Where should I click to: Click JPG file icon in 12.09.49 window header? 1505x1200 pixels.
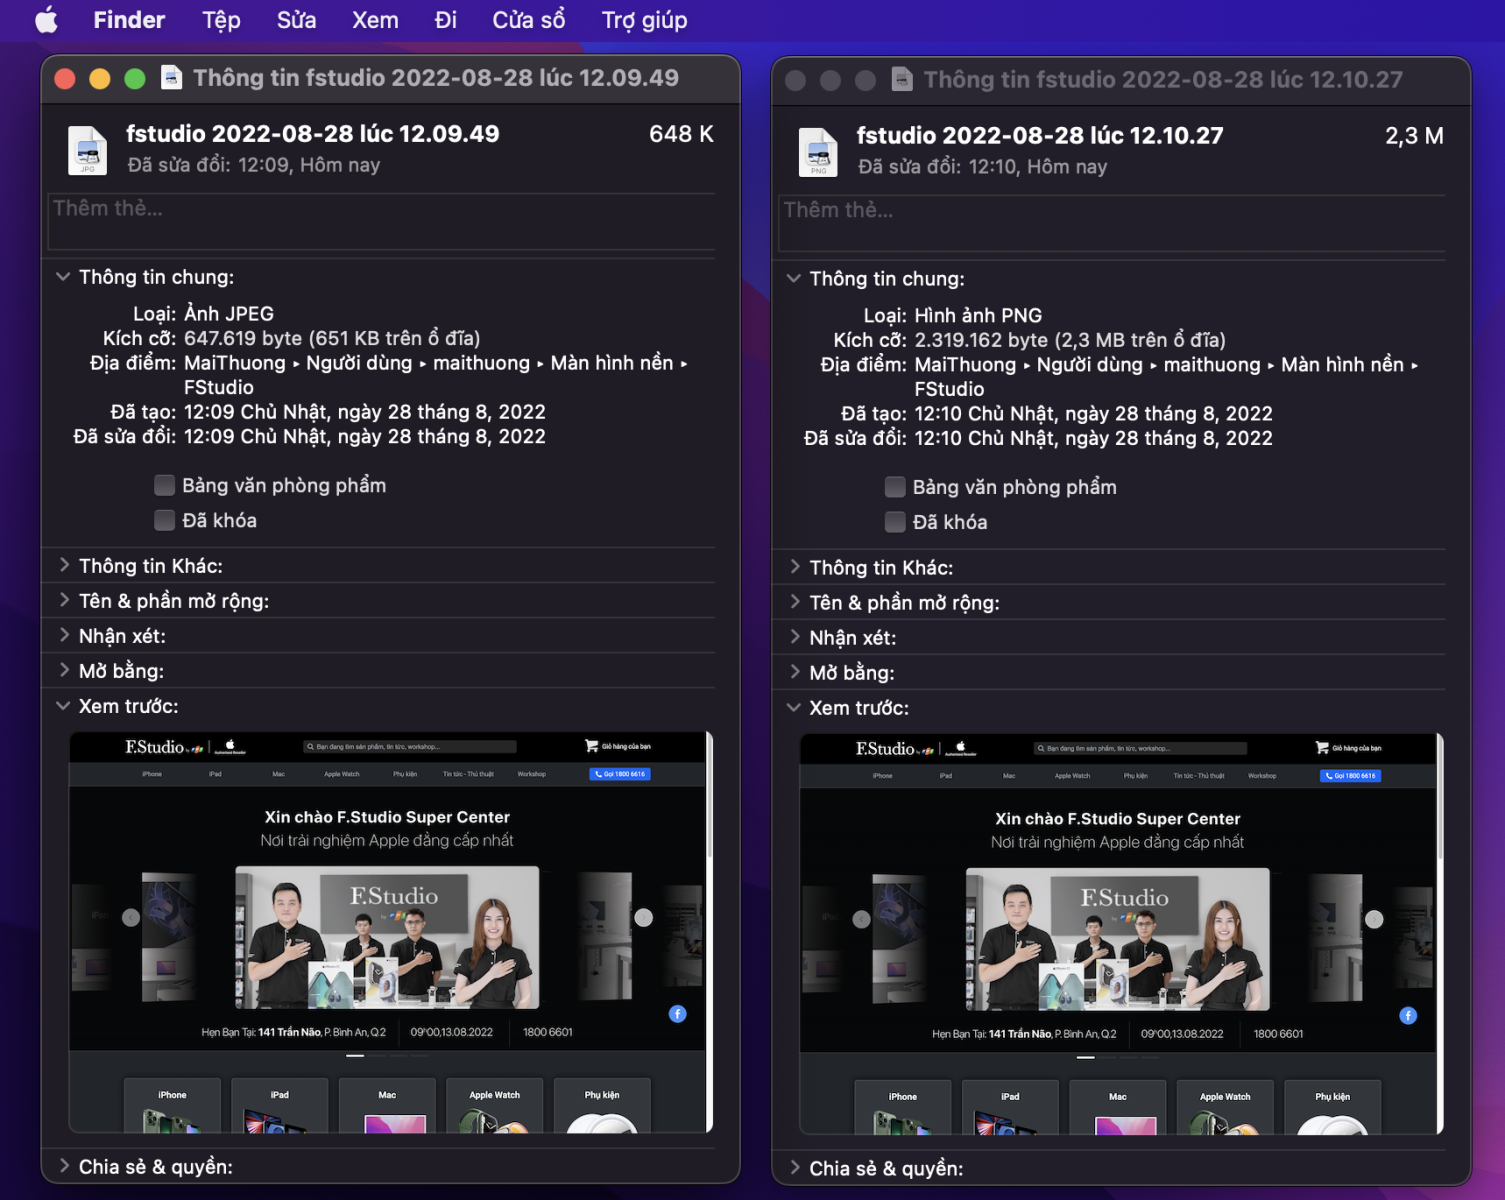tap(87, 150)
